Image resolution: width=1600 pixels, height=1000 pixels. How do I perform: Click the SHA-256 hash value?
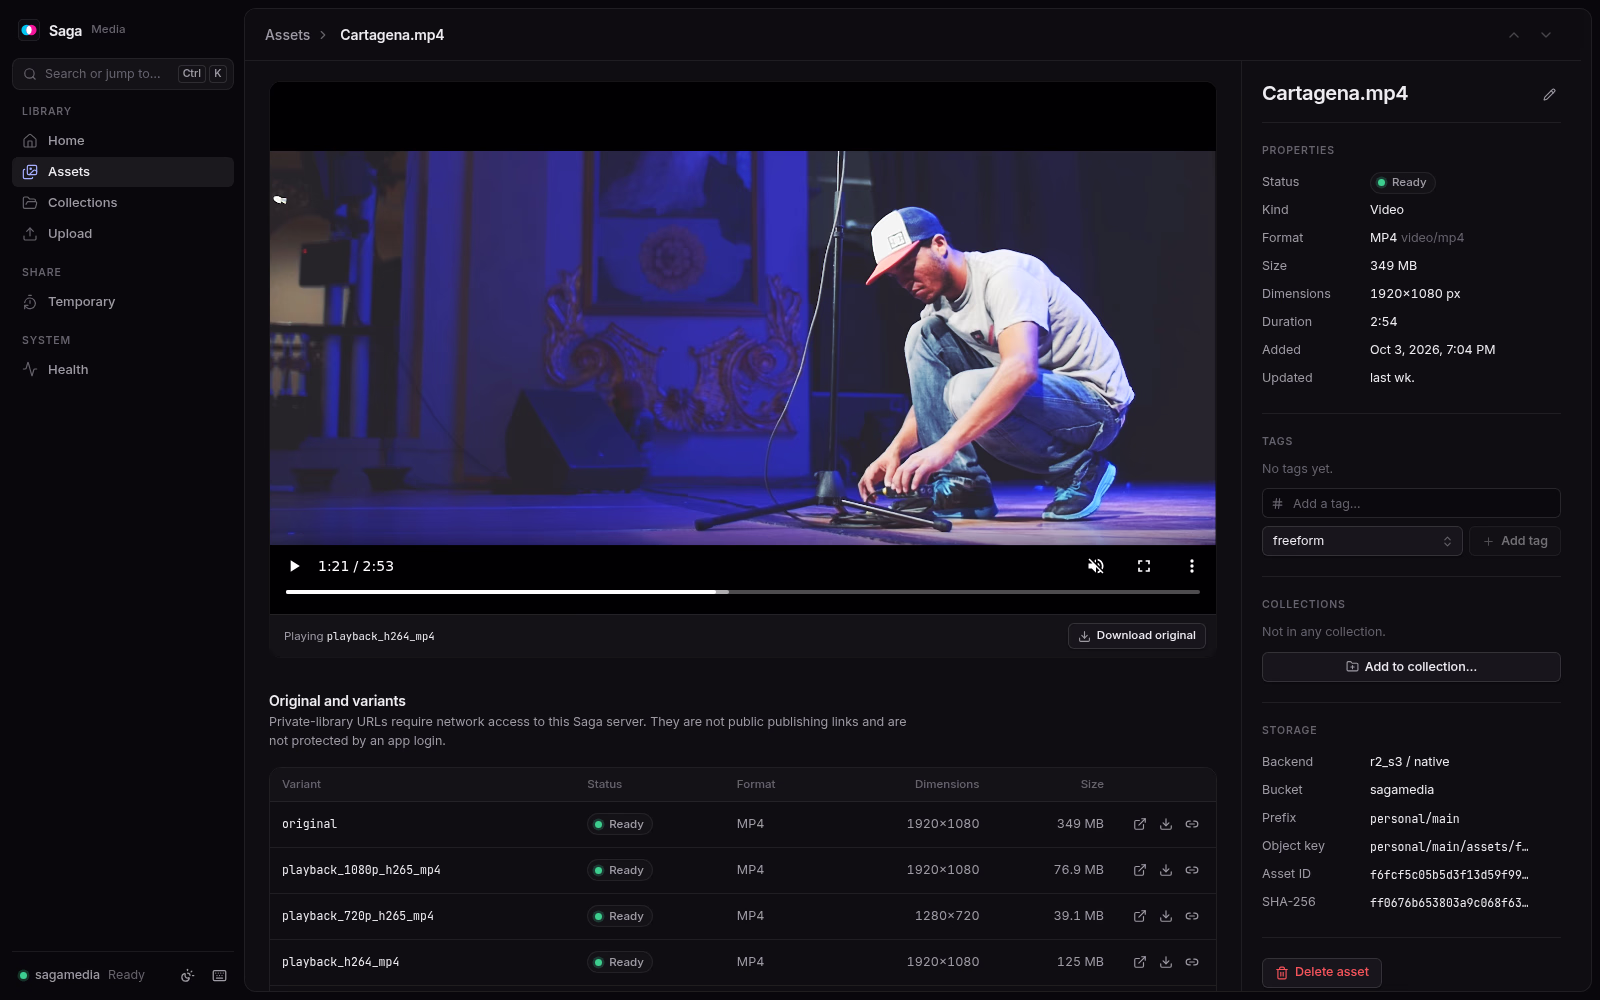click(x=1449, y=903)
